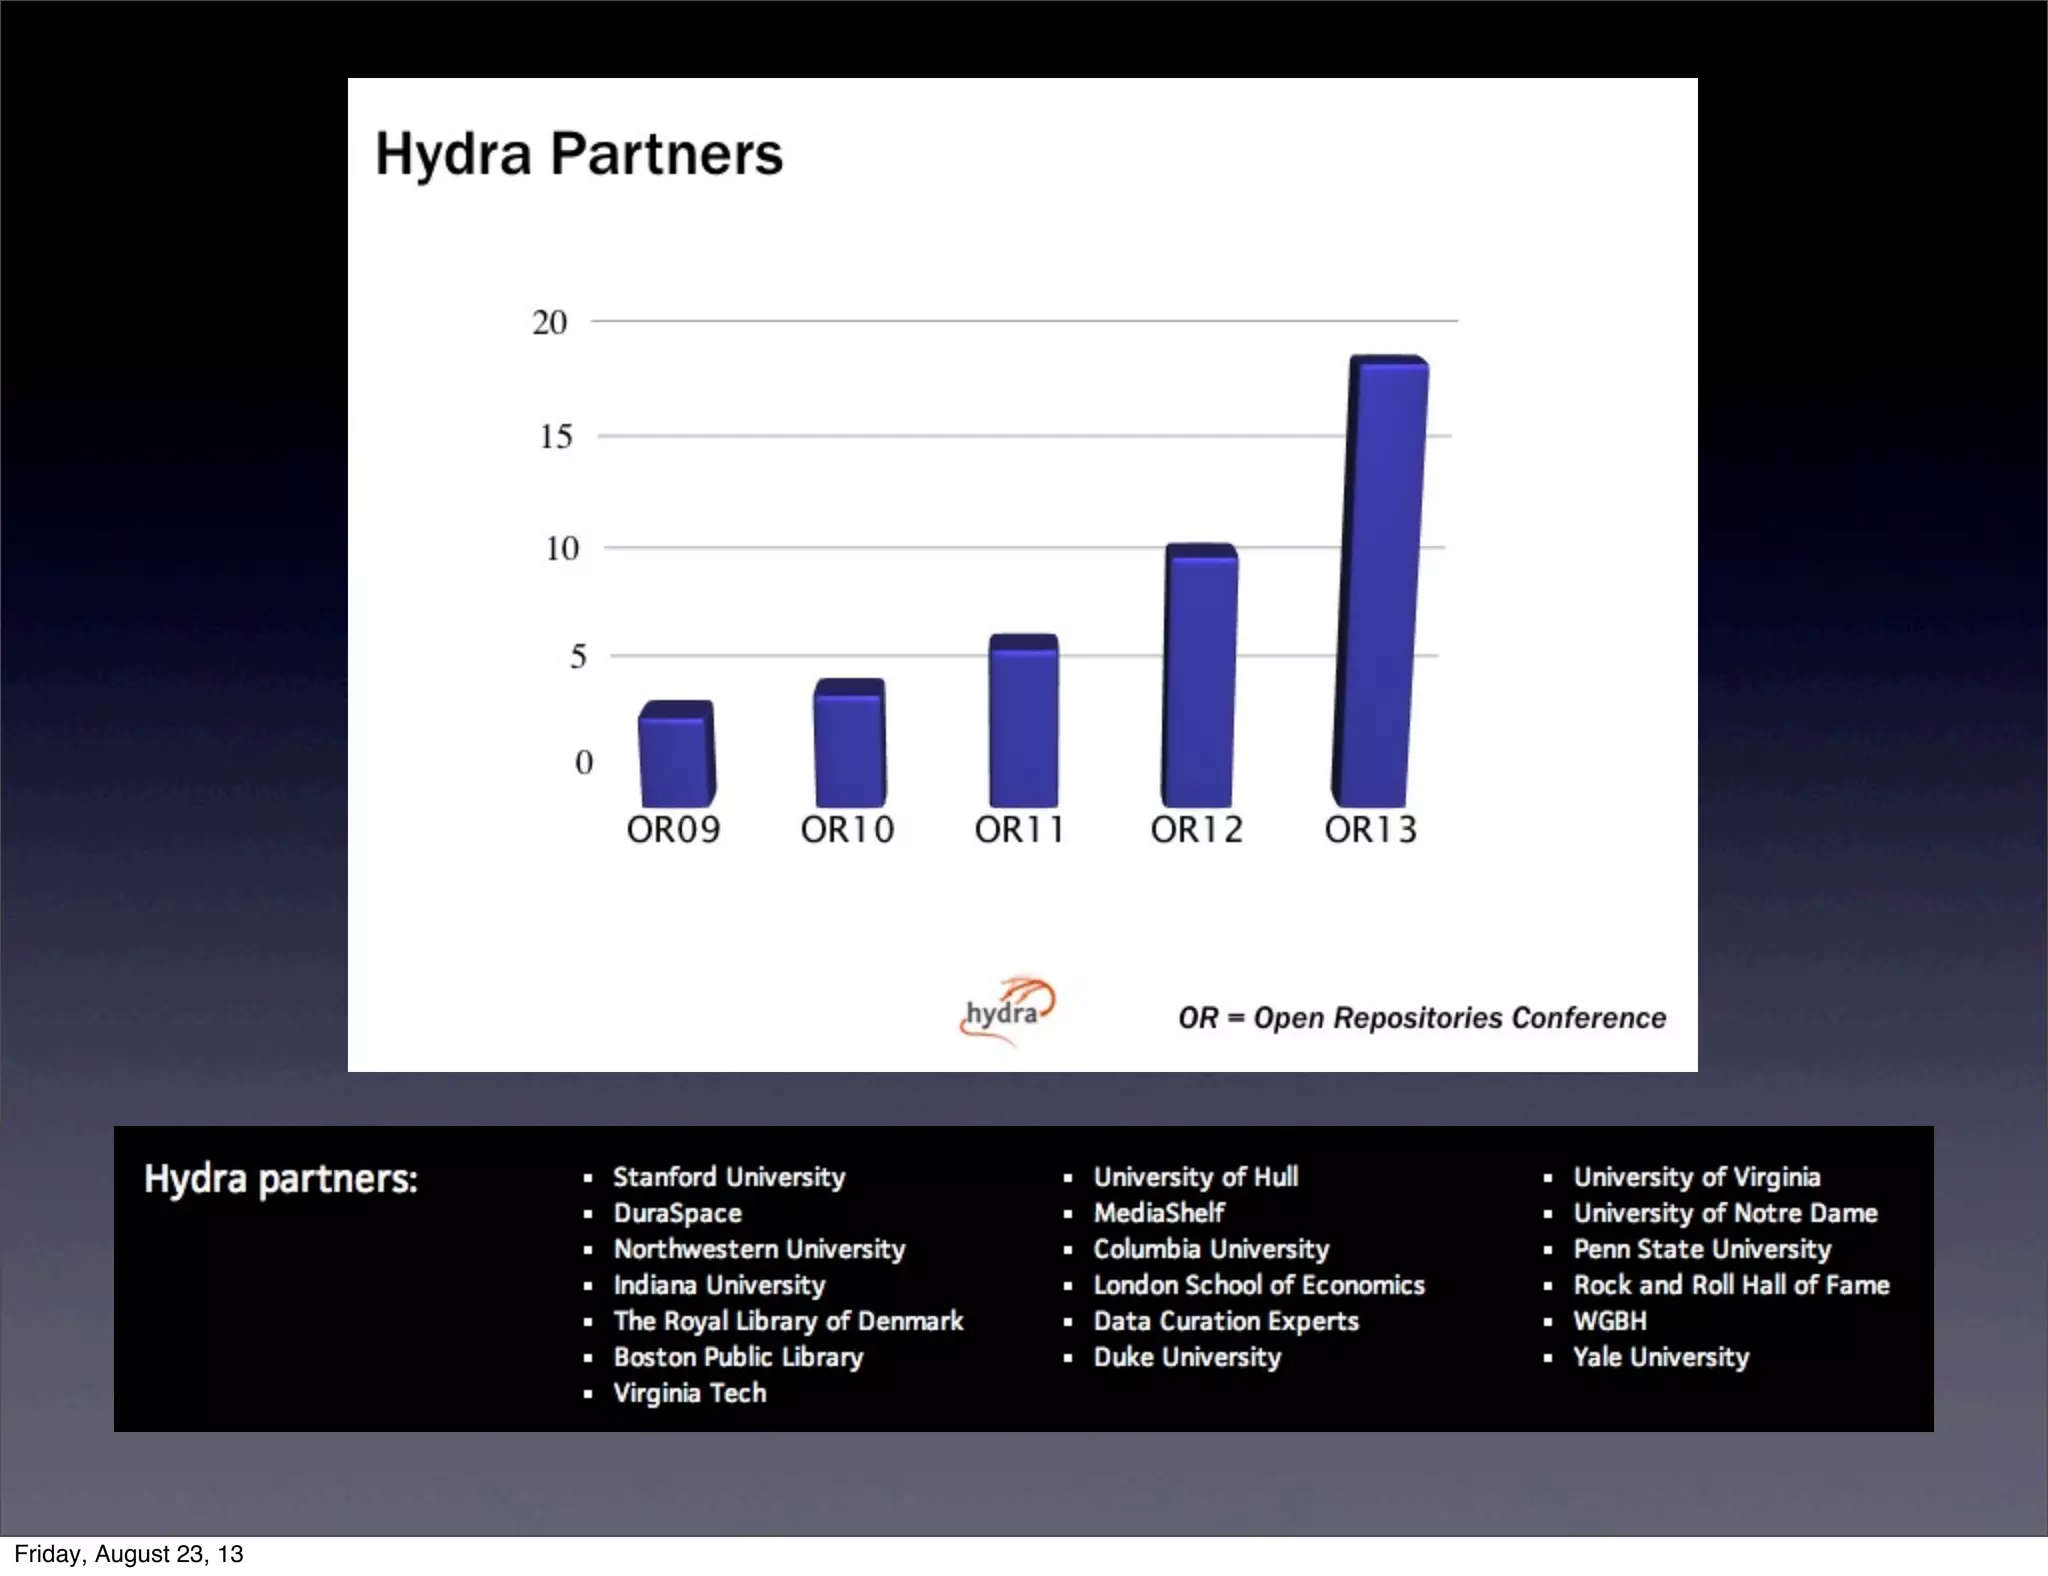
Task: Click the Friday, August 23 date footer
Action: pos(129,1554)
